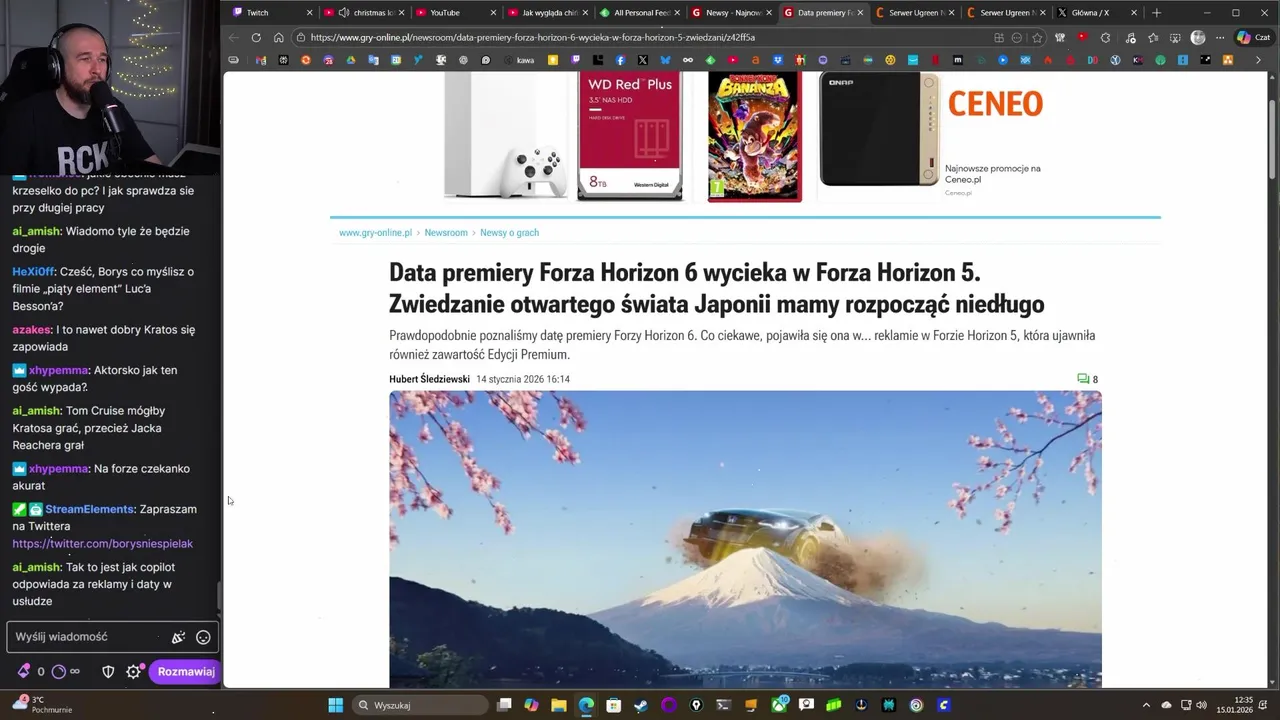Click the Forza Horizon 6 article headline
This screenshot has width=1280, height=720.
click(x=716, y=288)
